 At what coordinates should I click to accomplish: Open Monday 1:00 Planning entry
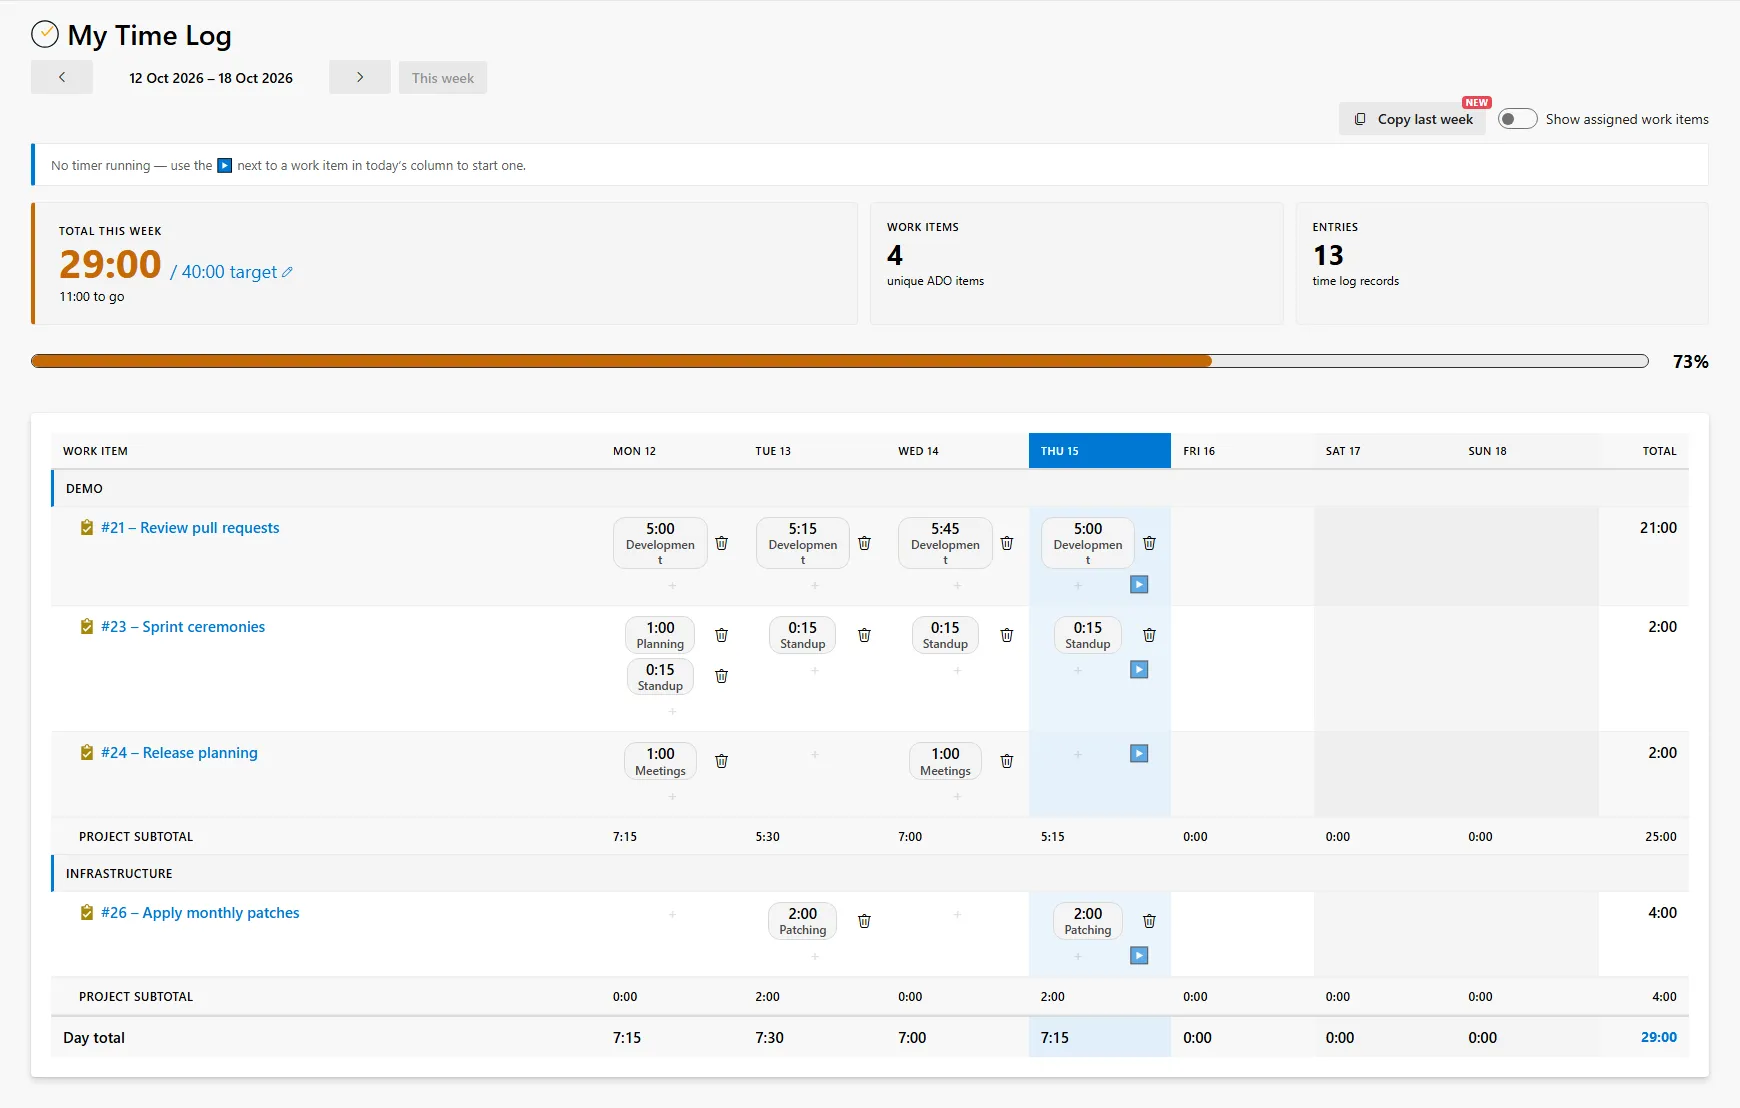(660, 635)
